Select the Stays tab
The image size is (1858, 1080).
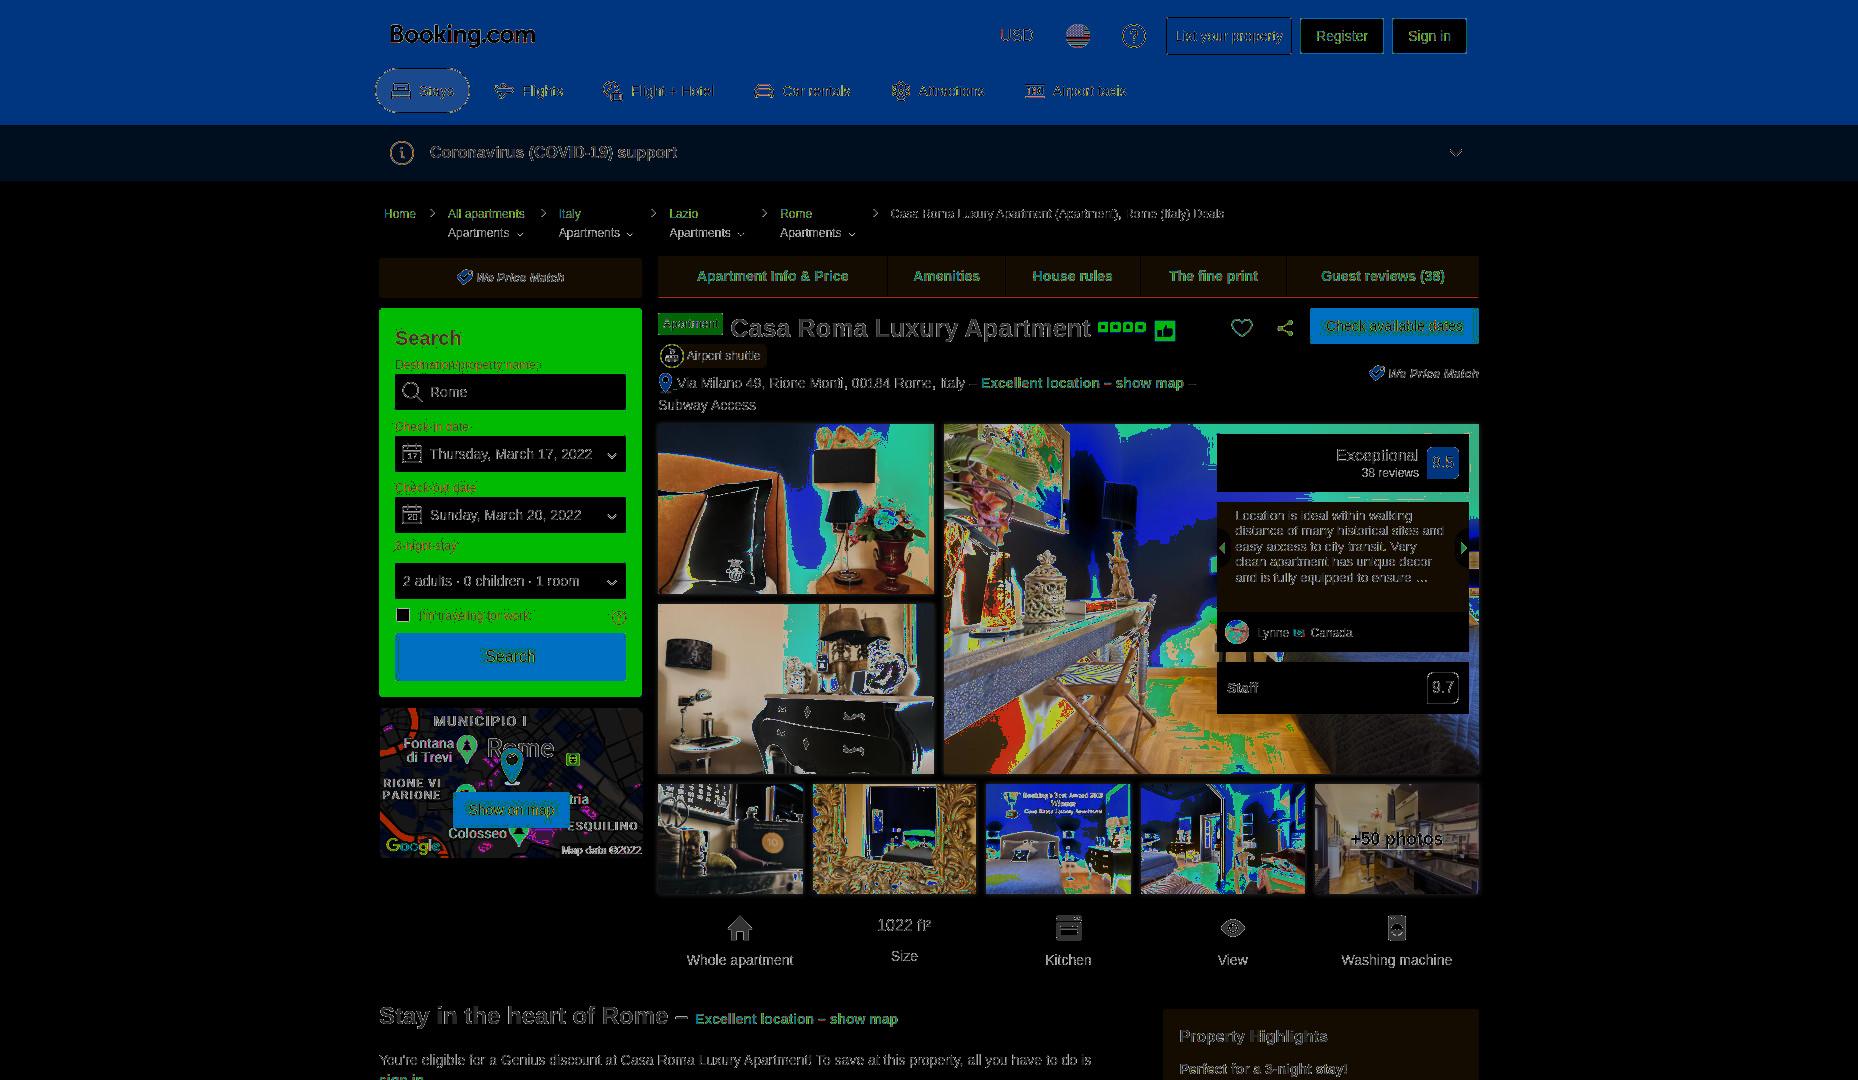click(422, 91)
